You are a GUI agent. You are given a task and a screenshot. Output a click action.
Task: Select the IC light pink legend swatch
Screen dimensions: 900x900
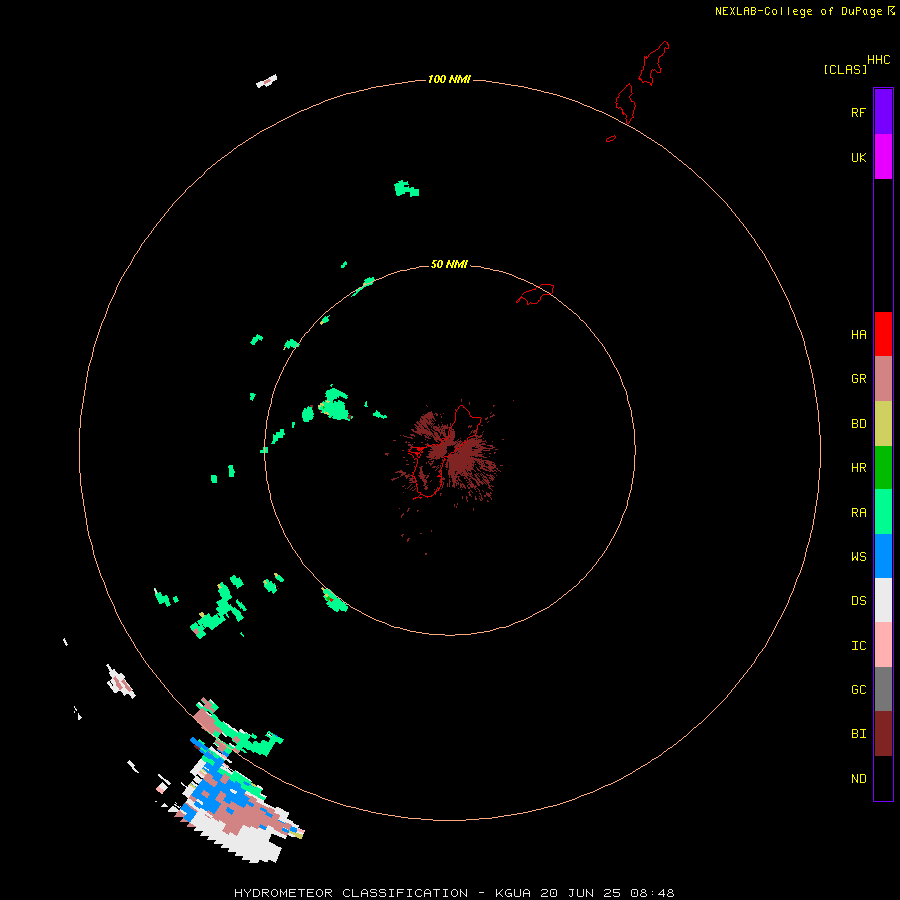pos(883,645)
